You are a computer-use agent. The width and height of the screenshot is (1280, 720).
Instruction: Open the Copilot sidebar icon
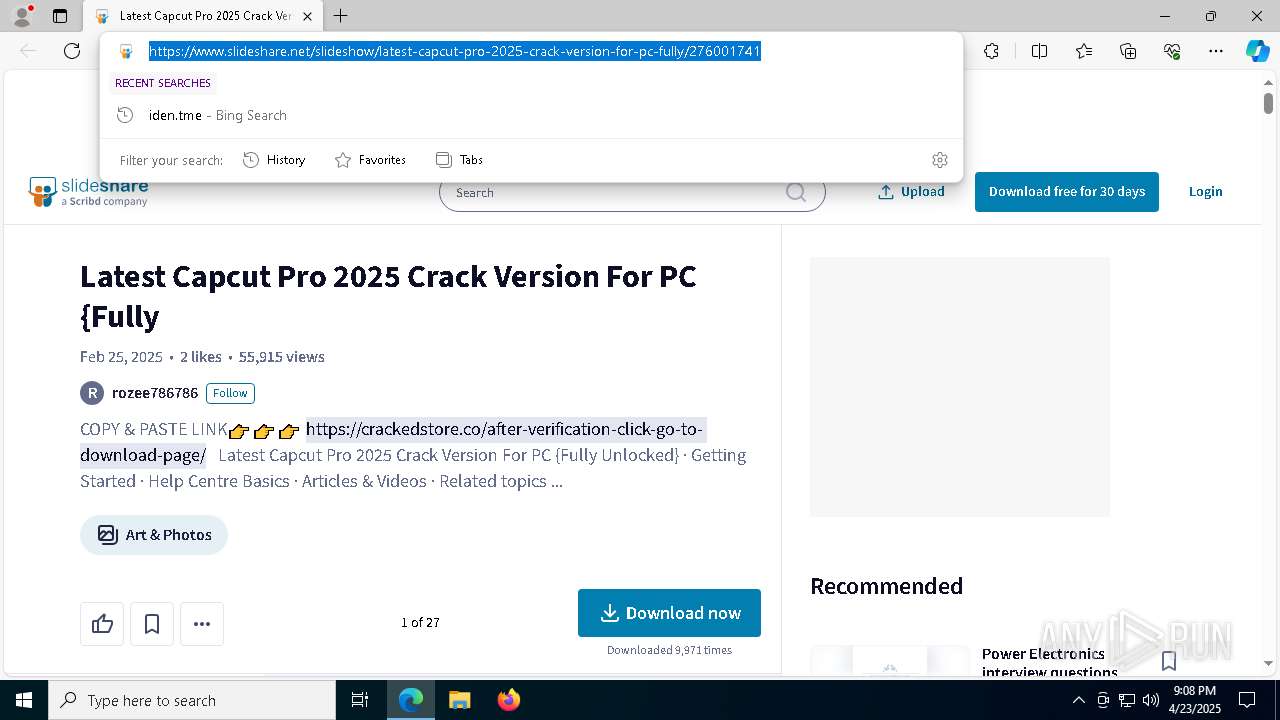[x=1257, y=51]
